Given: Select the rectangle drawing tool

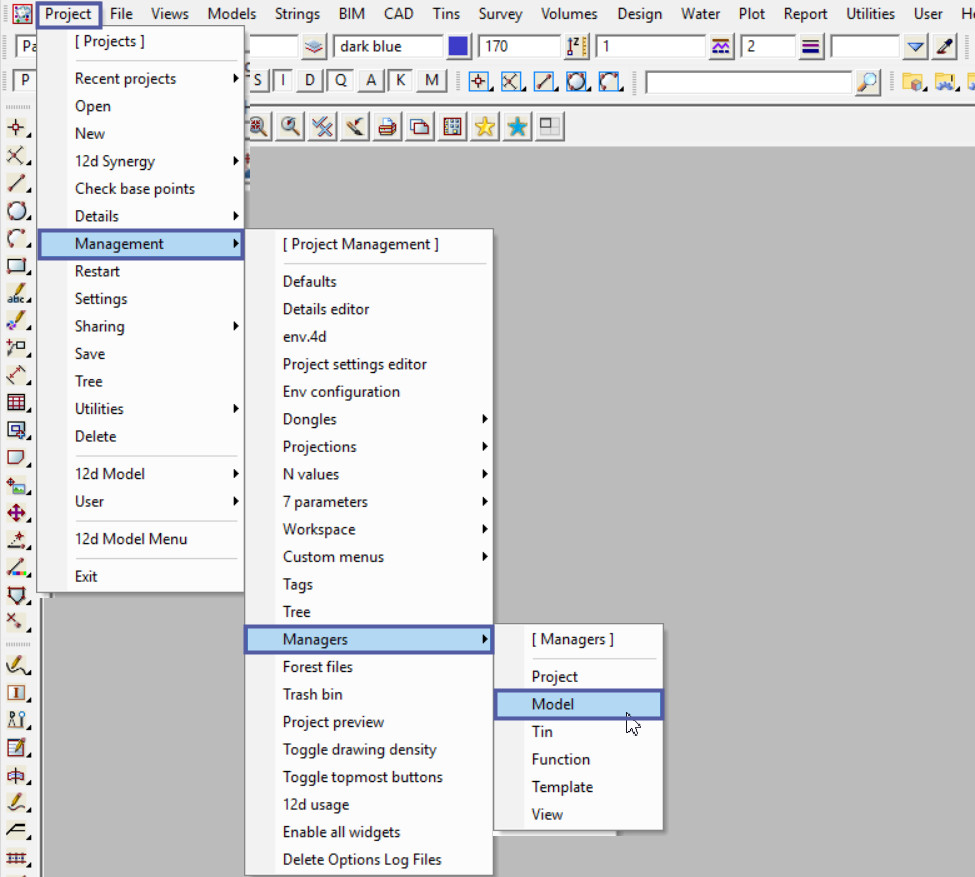Looking at the screenshot, I should [16, 265].
